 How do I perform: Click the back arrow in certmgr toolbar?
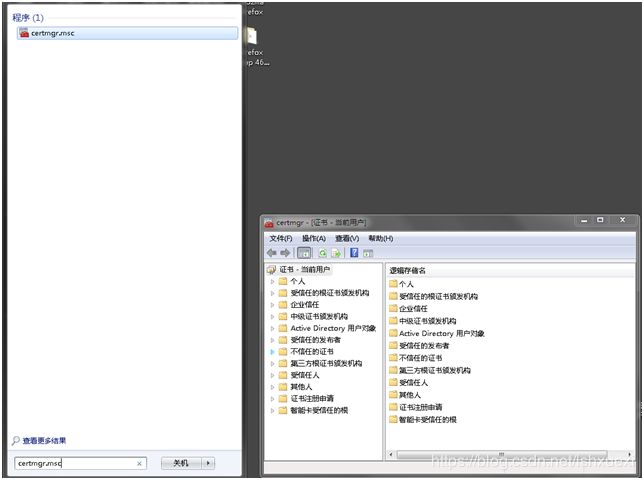[x=271, y=253]
